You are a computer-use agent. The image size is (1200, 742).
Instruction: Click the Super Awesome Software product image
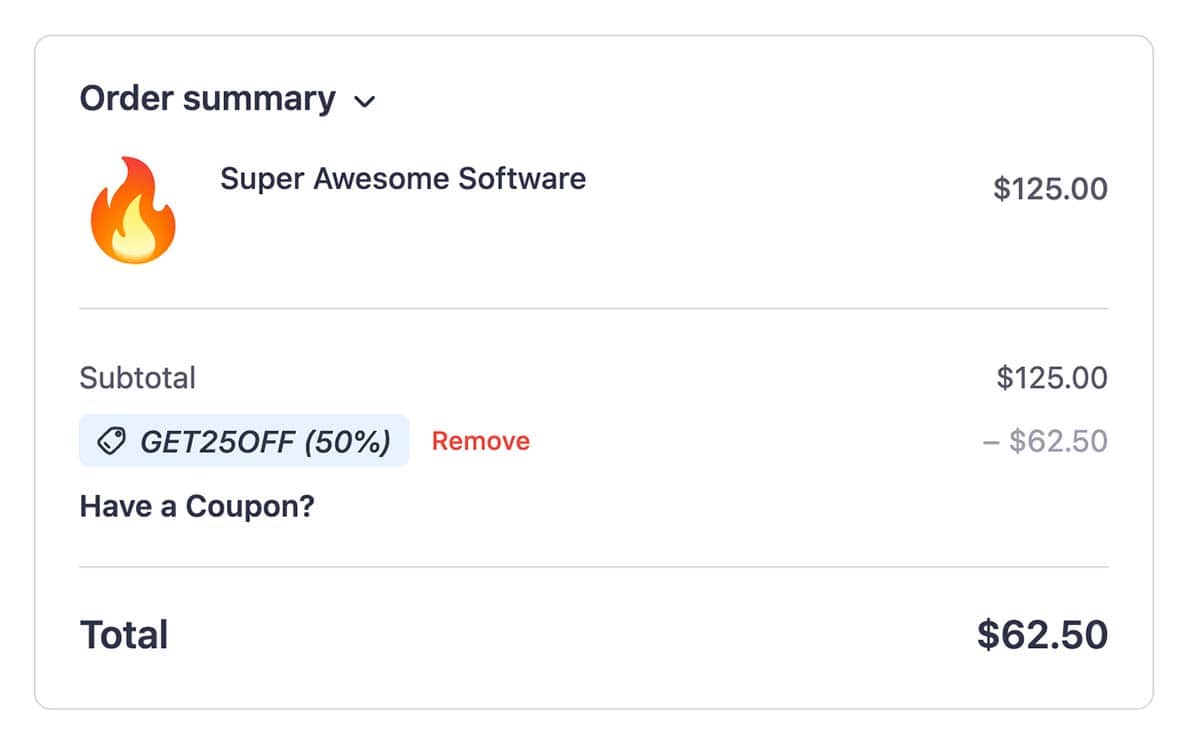pos(136,210)
